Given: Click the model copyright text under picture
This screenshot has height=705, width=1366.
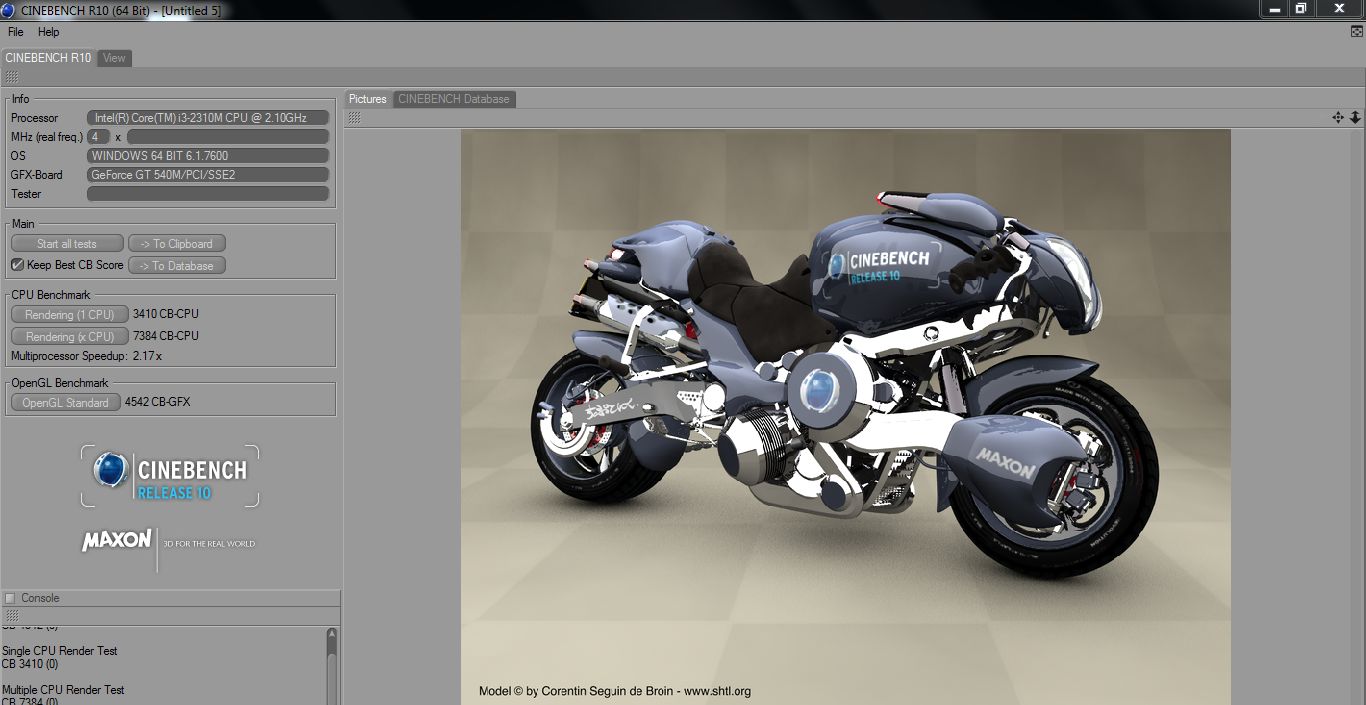Looking at the screenshot, I should (x=615, y=691).
